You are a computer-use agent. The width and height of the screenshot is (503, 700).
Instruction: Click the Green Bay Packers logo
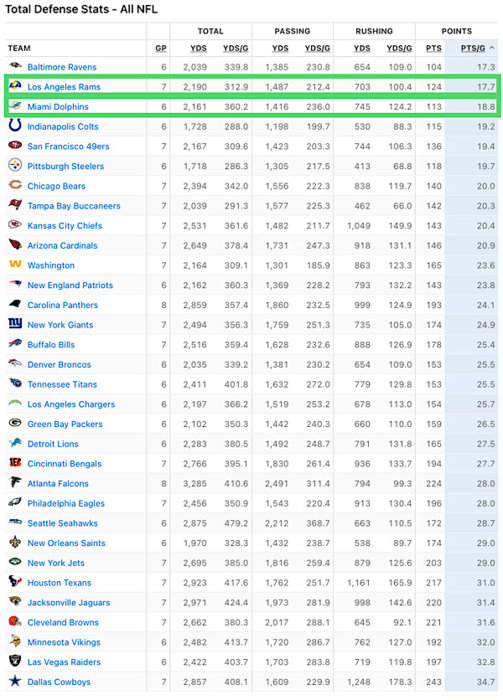coord(15,423)
